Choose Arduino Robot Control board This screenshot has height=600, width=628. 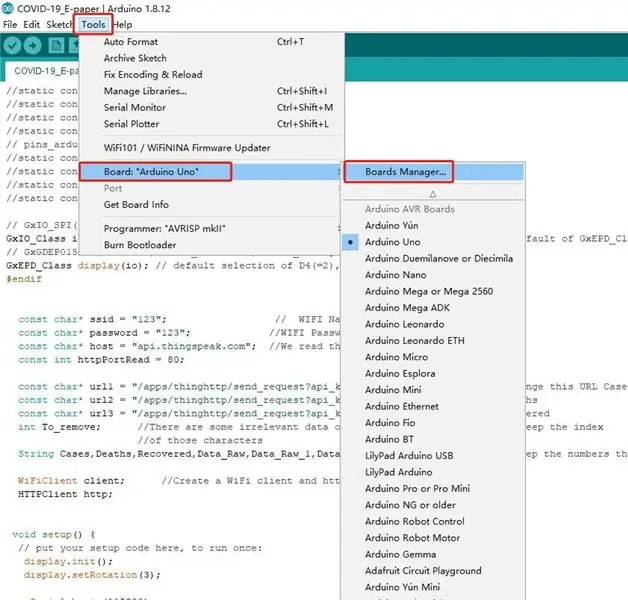point(433,521)
